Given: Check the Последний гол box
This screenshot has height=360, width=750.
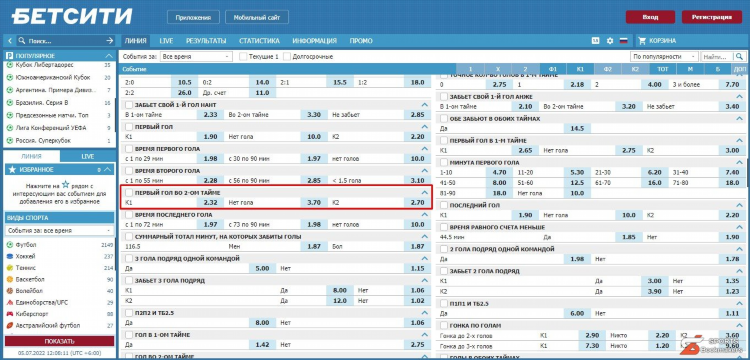Looking at the screenshot, I should (444, 205).
